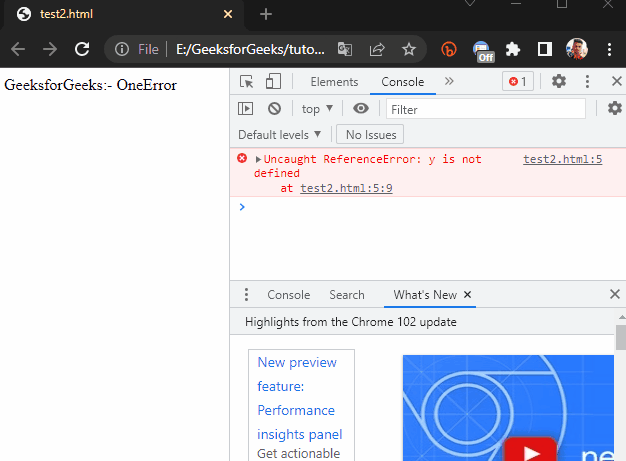Show the console sidebar
The image size is (626, 461).
245,109
